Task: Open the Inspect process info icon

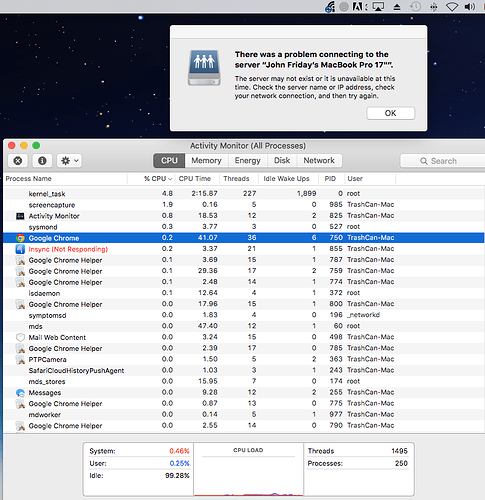Action: coord(42,161)
